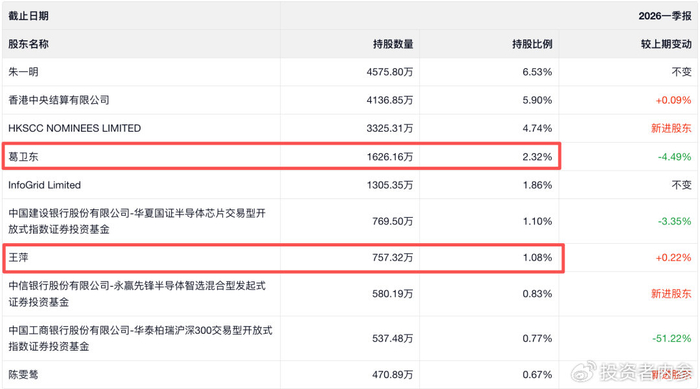Select shareholder name 朱一明
Viewport: 700px width, 389px height.
click(23, 71)
